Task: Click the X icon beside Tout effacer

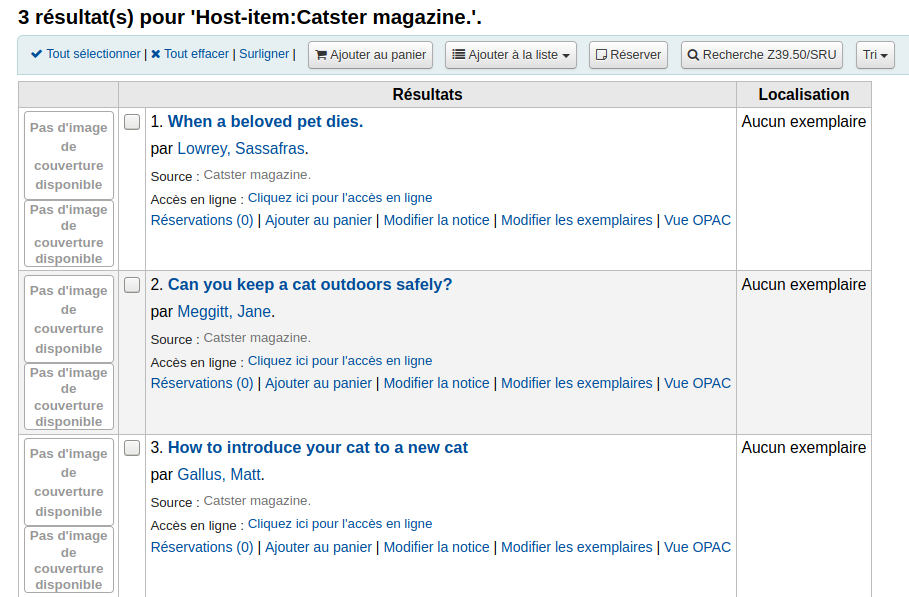Action: (x=156, y=54)
